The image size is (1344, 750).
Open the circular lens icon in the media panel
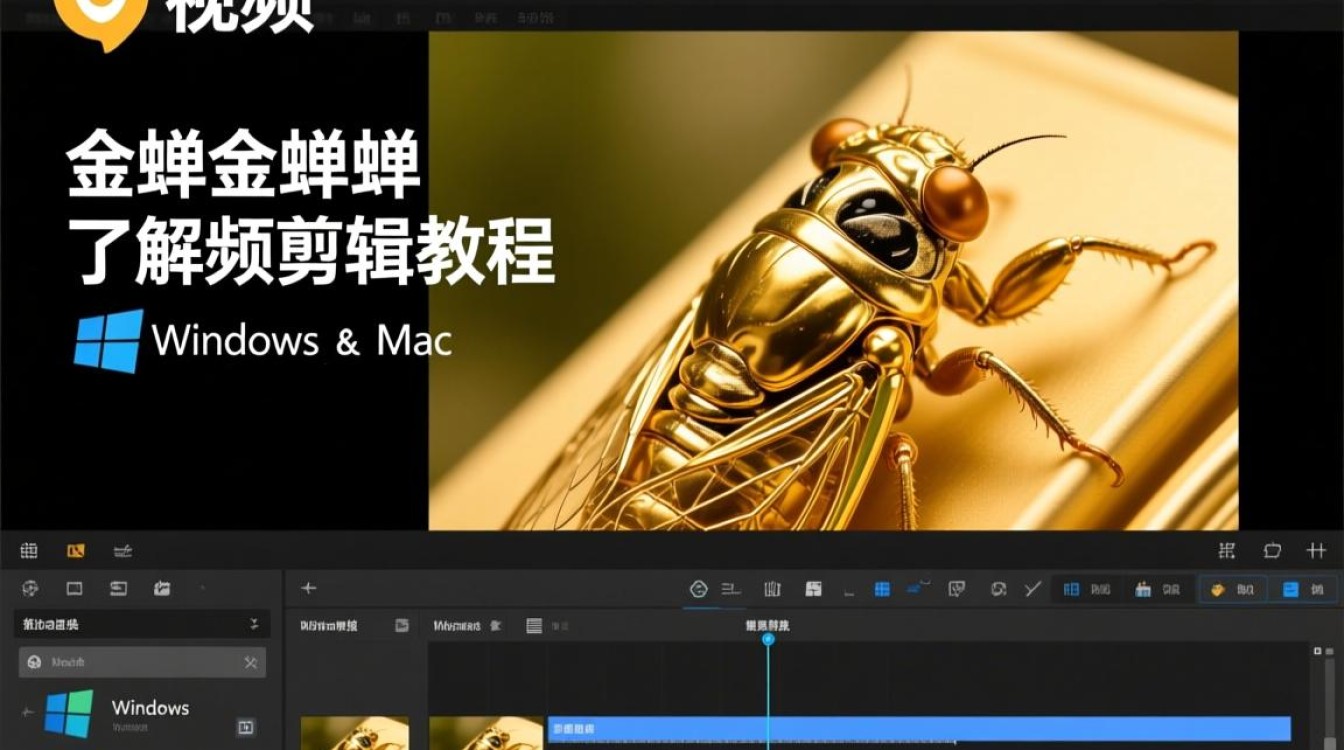tap(30, 589)
